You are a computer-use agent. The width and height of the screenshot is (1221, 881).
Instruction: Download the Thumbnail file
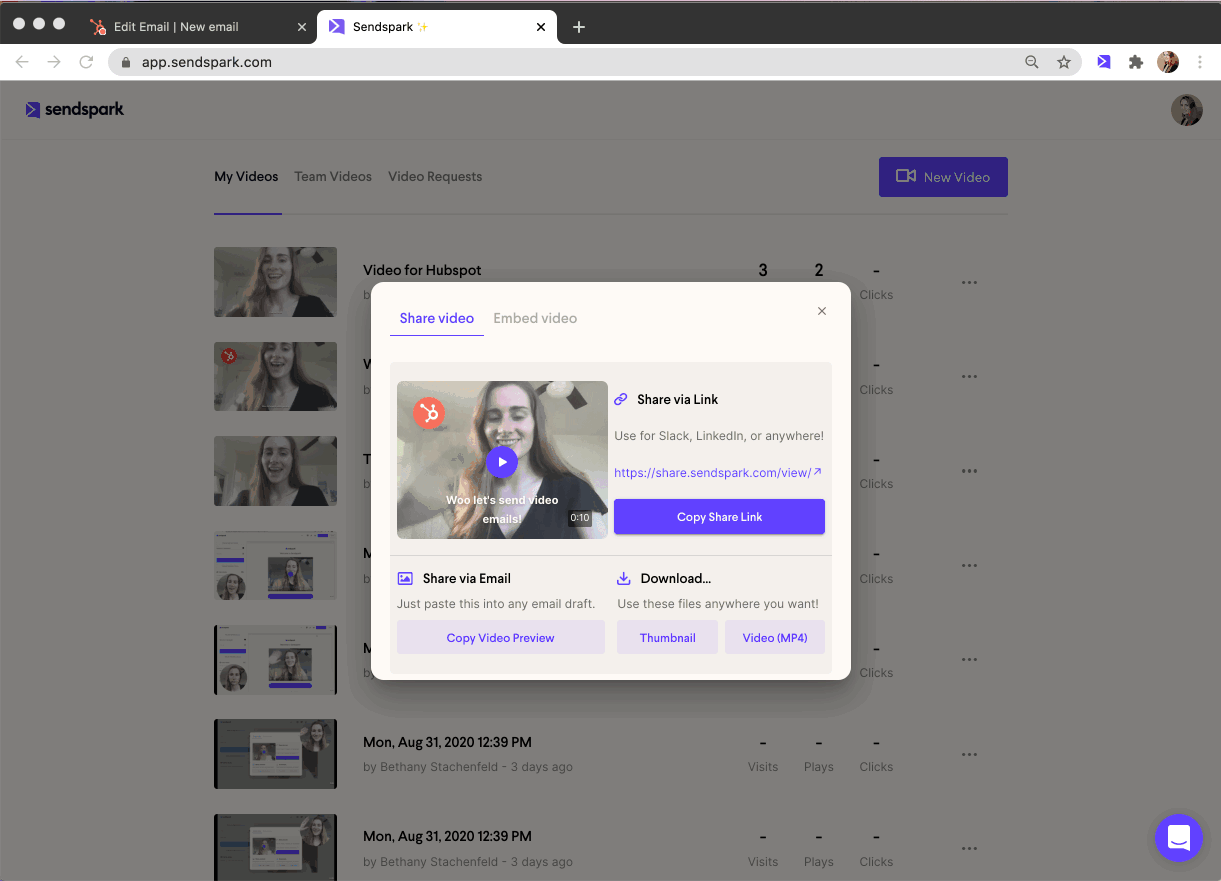tap(667, 638)
